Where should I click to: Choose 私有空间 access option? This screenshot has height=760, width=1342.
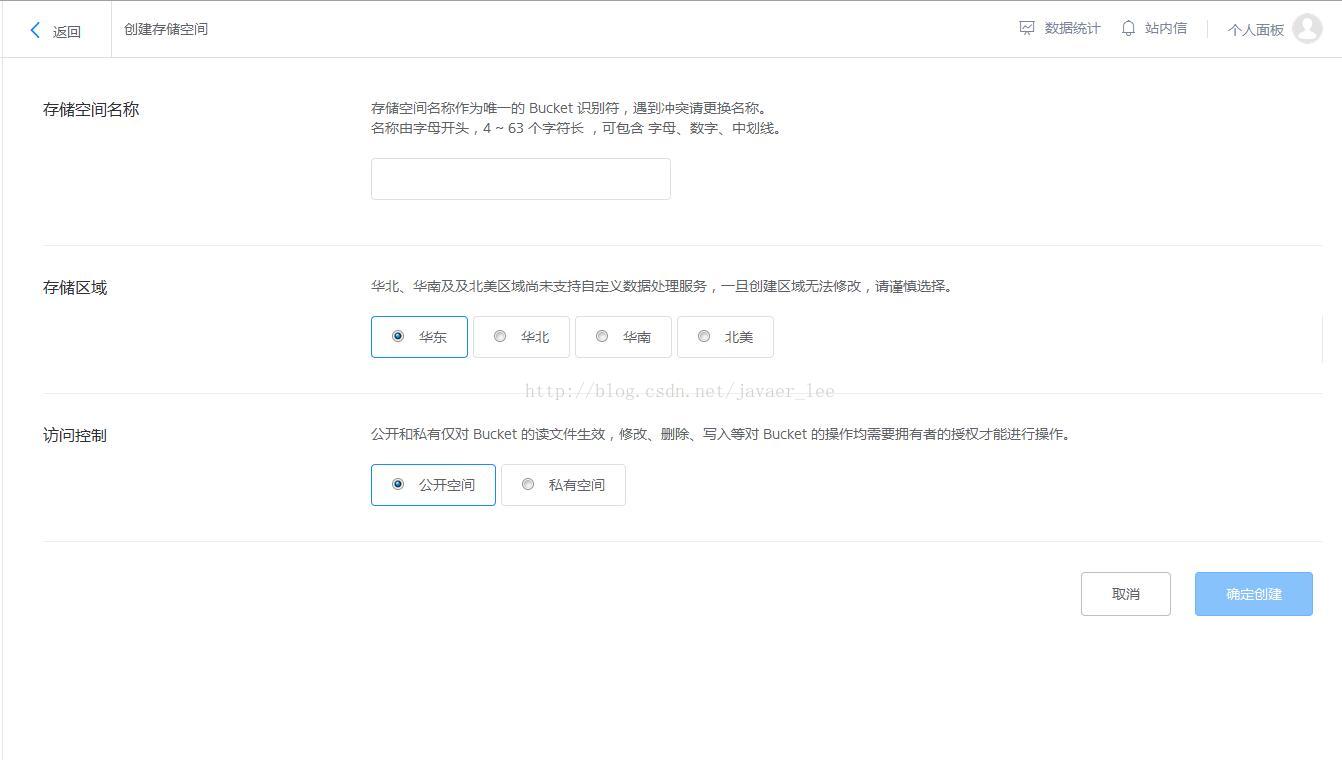563,485
